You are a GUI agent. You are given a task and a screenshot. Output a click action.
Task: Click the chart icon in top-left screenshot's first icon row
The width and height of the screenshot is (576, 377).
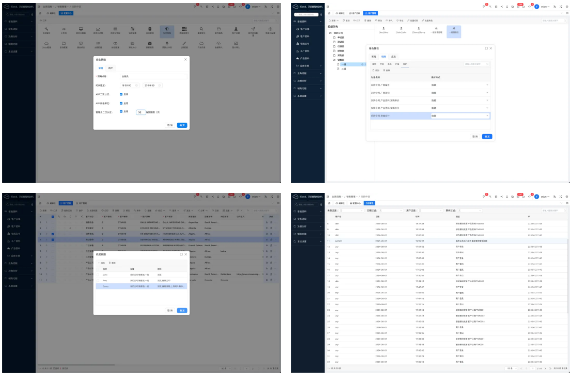[x=98, y=29]
